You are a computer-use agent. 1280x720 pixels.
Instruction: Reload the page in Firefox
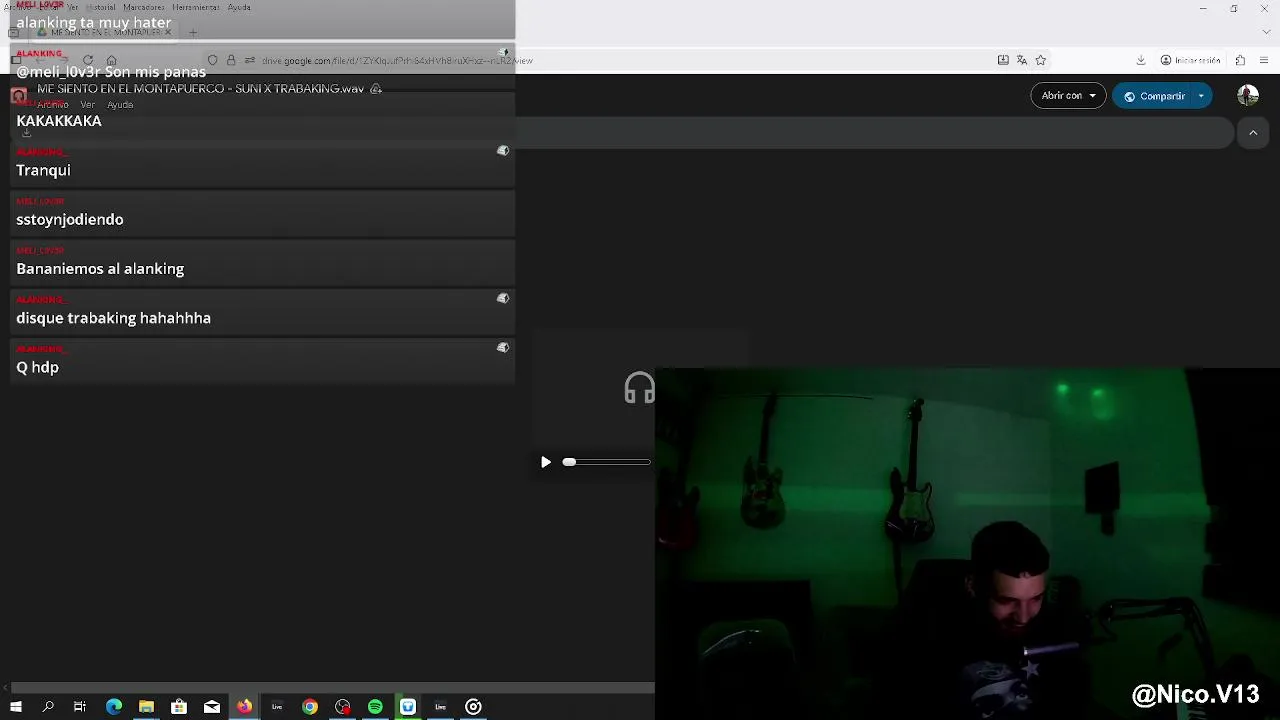tap(88, 60)
